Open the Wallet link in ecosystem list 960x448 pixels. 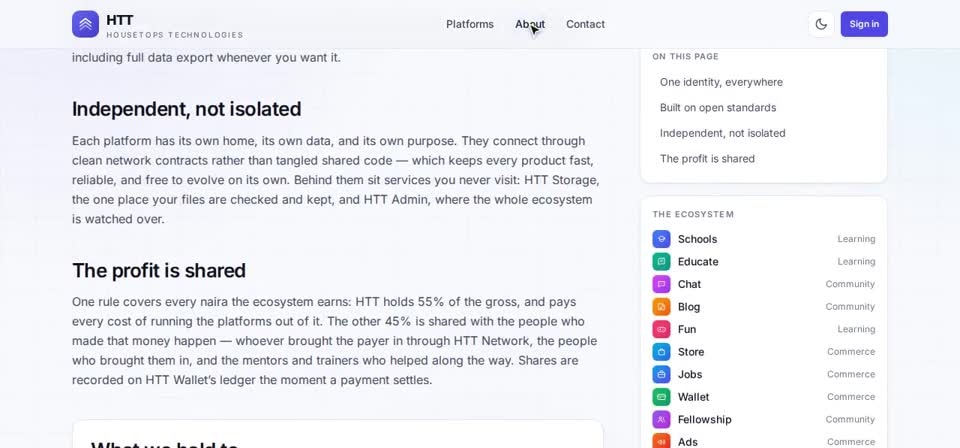(694, 397)
